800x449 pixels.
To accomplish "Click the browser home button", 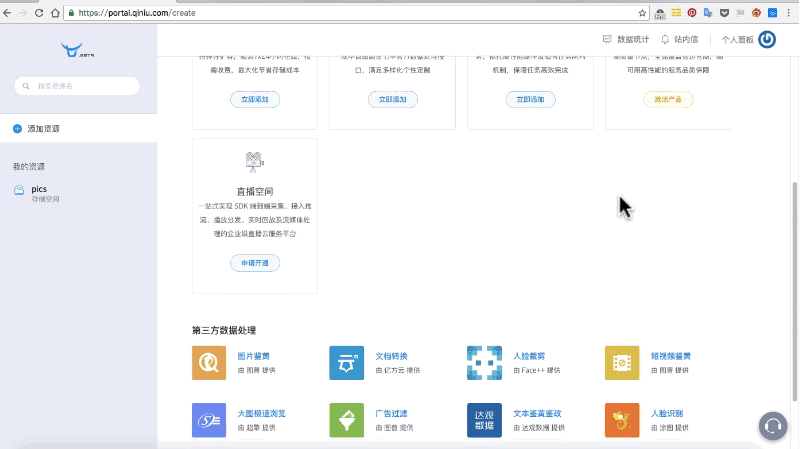I will [55, 13].
